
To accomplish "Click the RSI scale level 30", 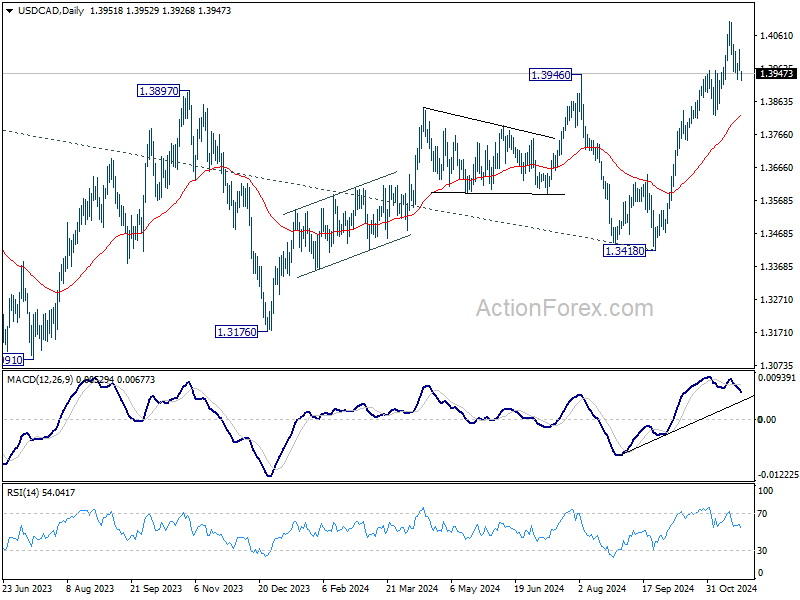I will click(762, 551).
